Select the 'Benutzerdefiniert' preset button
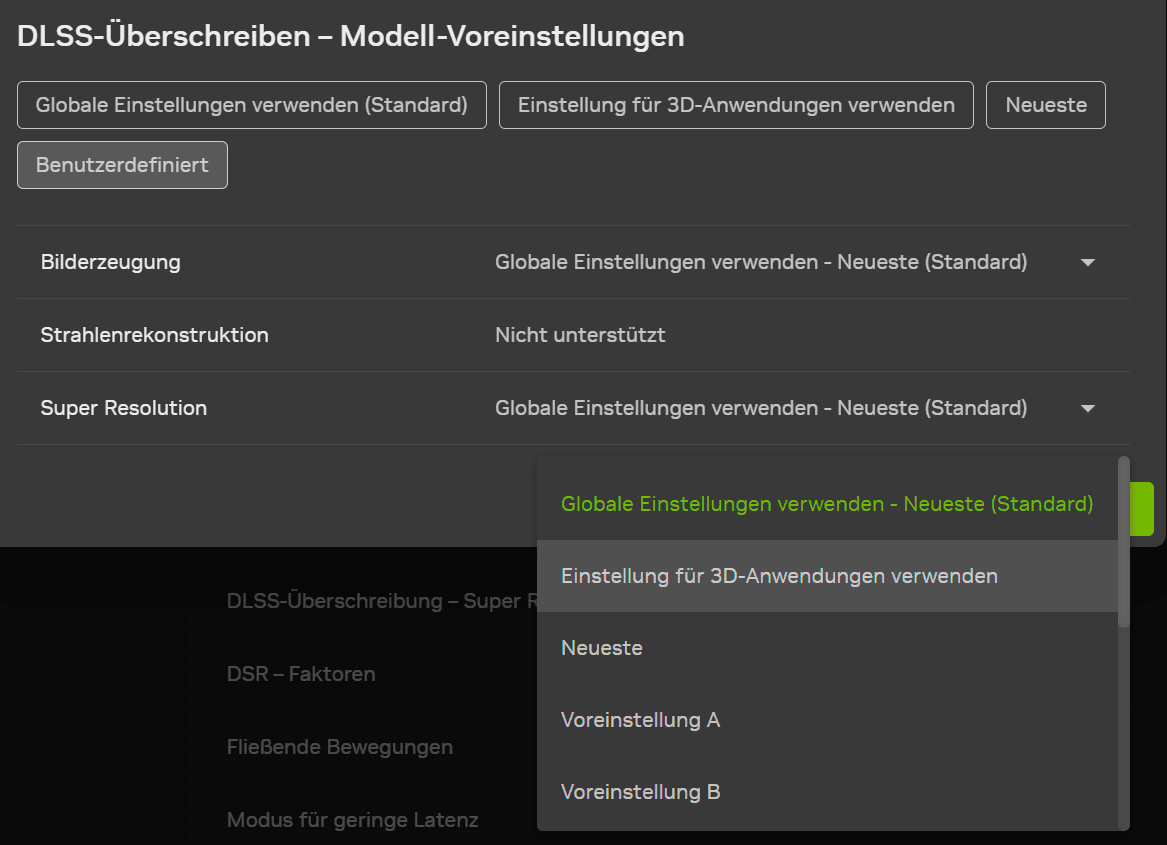Screen dimensions: 1167x845 pos(122,165)
